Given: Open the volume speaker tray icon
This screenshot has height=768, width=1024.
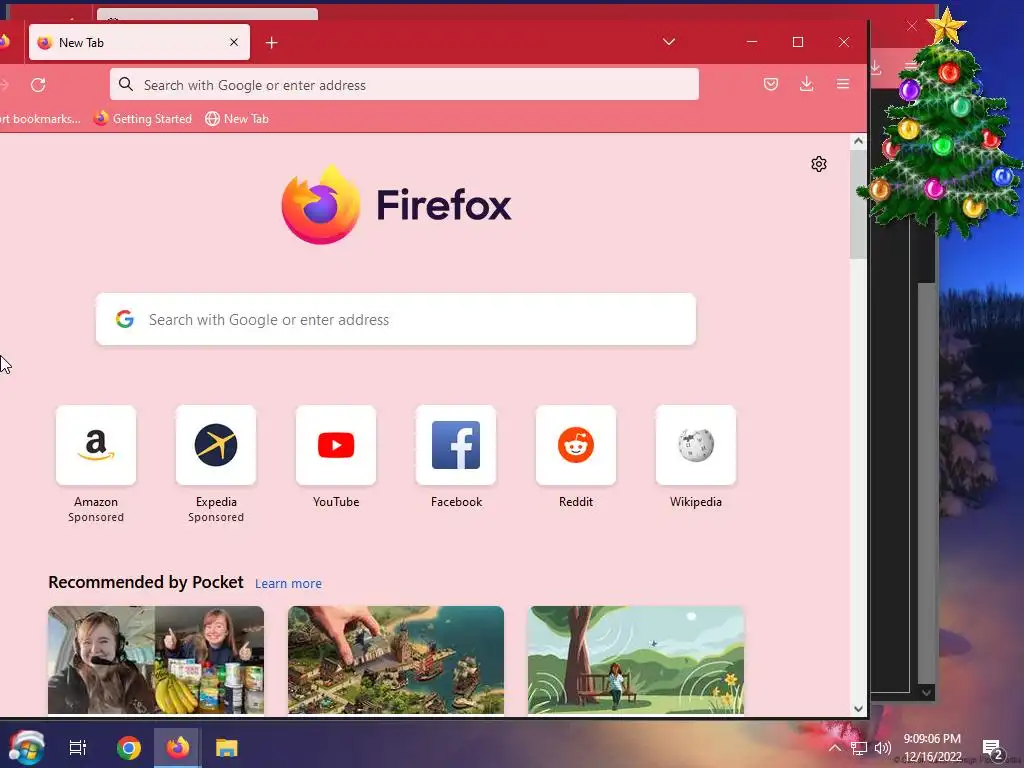Looking at the screenshot, I should coord(882,748).
